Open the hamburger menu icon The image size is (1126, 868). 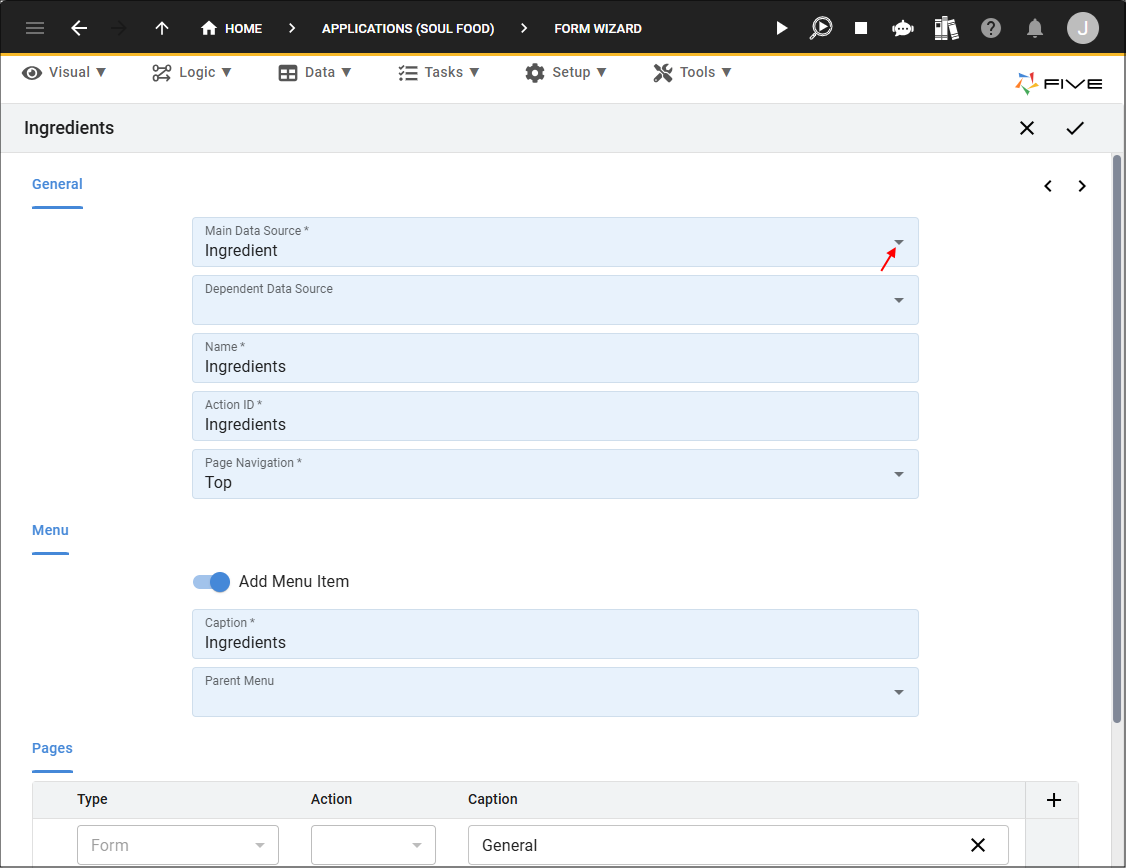[34, 28]
